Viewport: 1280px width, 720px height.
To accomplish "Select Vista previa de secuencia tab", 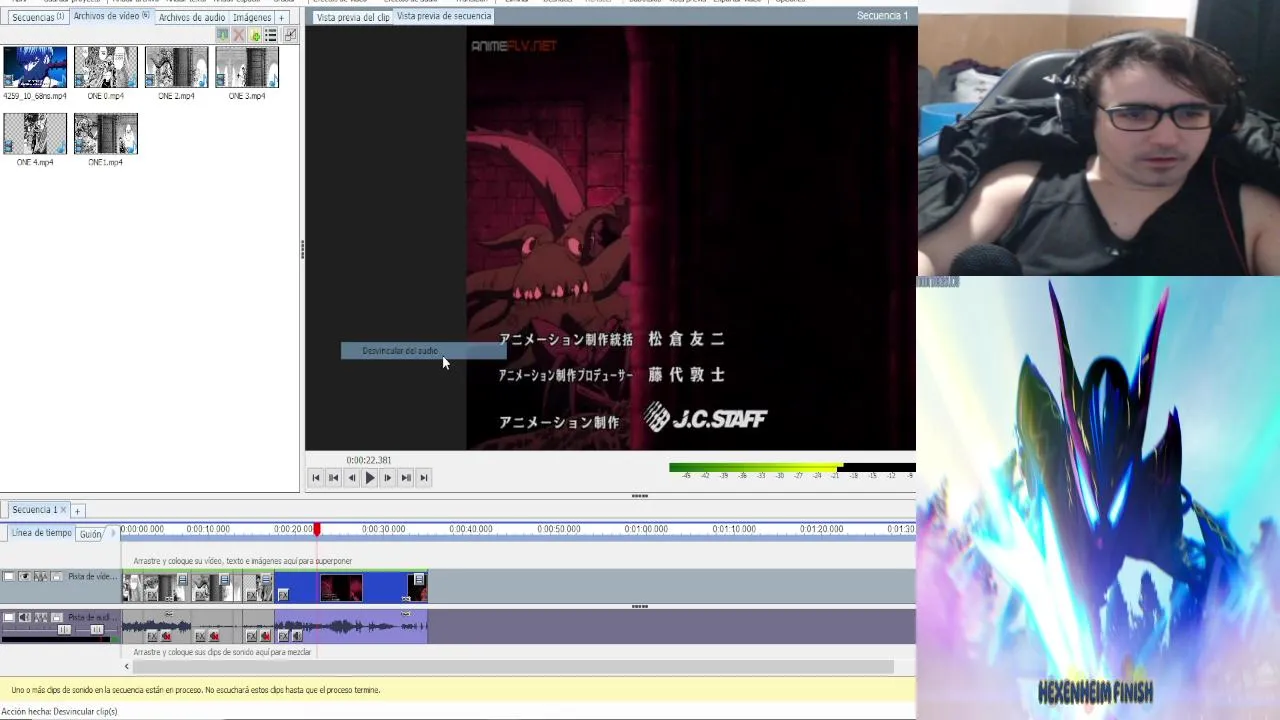I will tap(444, 16).
